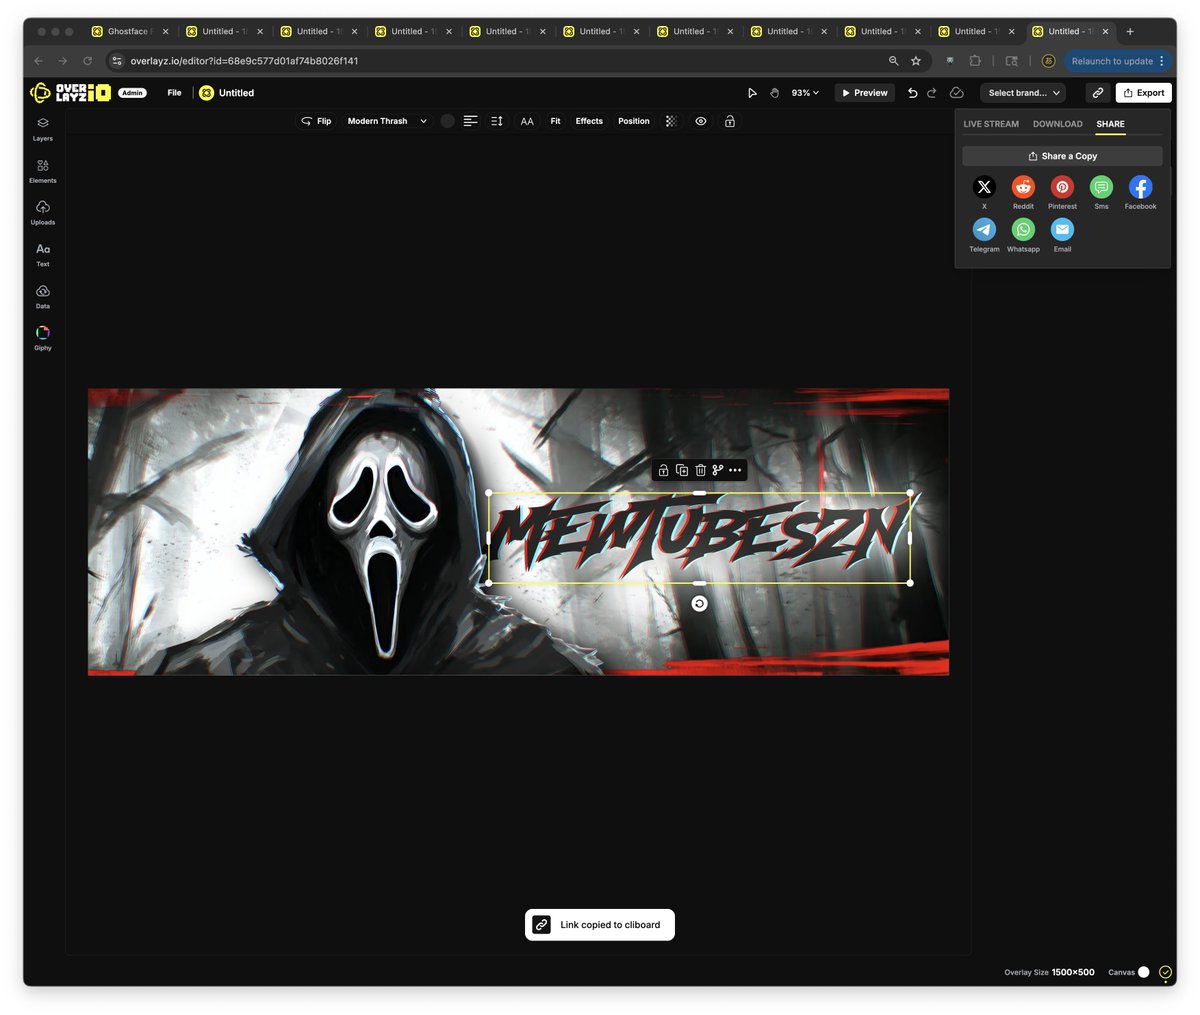Open the Select brand dropdown
The height and width of the screenshot is (1015, 1200).
1023,93
